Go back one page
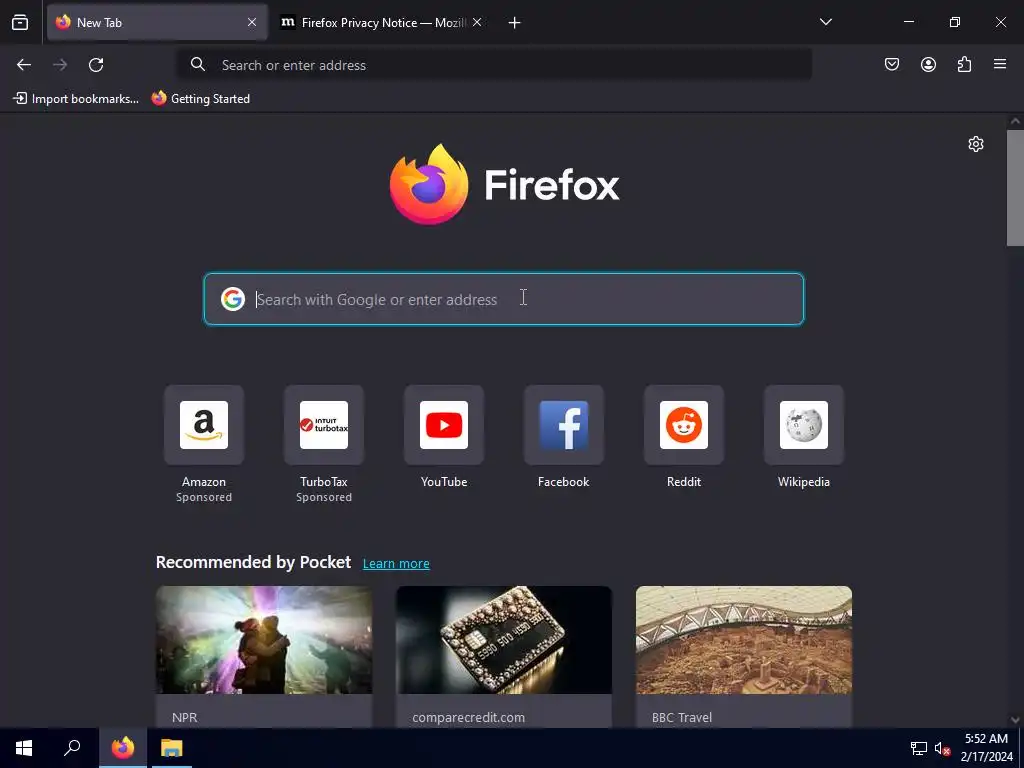1024x768 pixels. 24,65
